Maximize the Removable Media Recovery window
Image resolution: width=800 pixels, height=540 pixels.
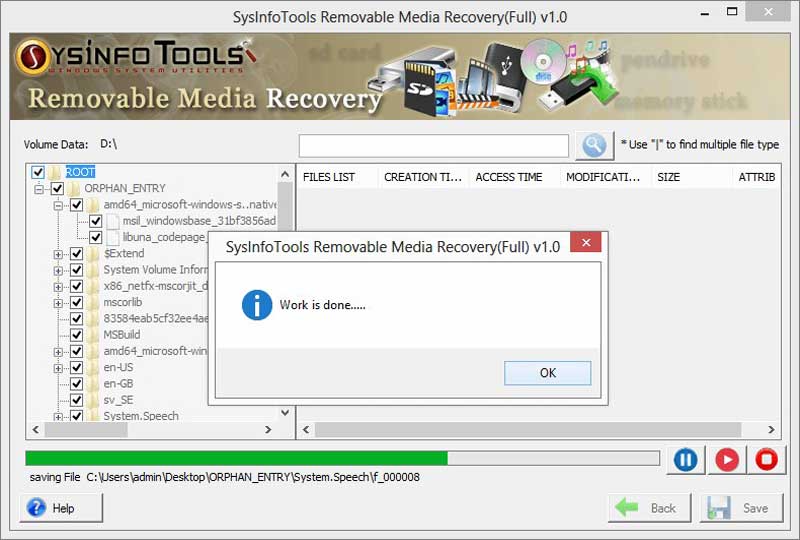[x=732, y=12]
